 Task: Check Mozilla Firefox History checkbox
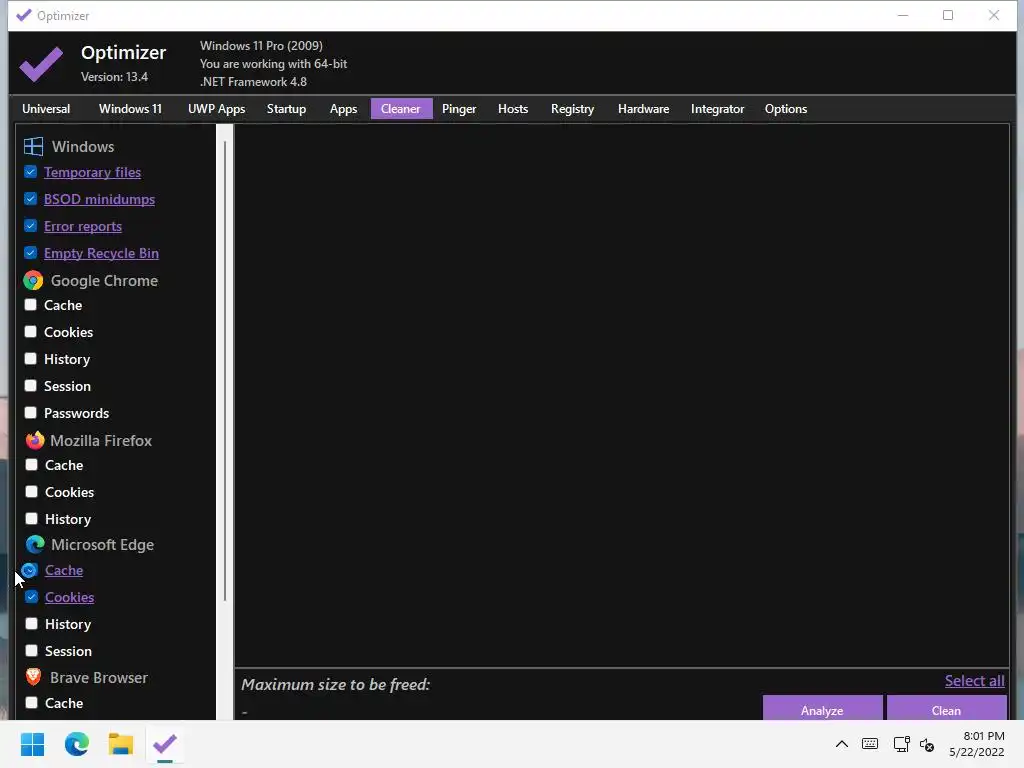click(31, 519)
